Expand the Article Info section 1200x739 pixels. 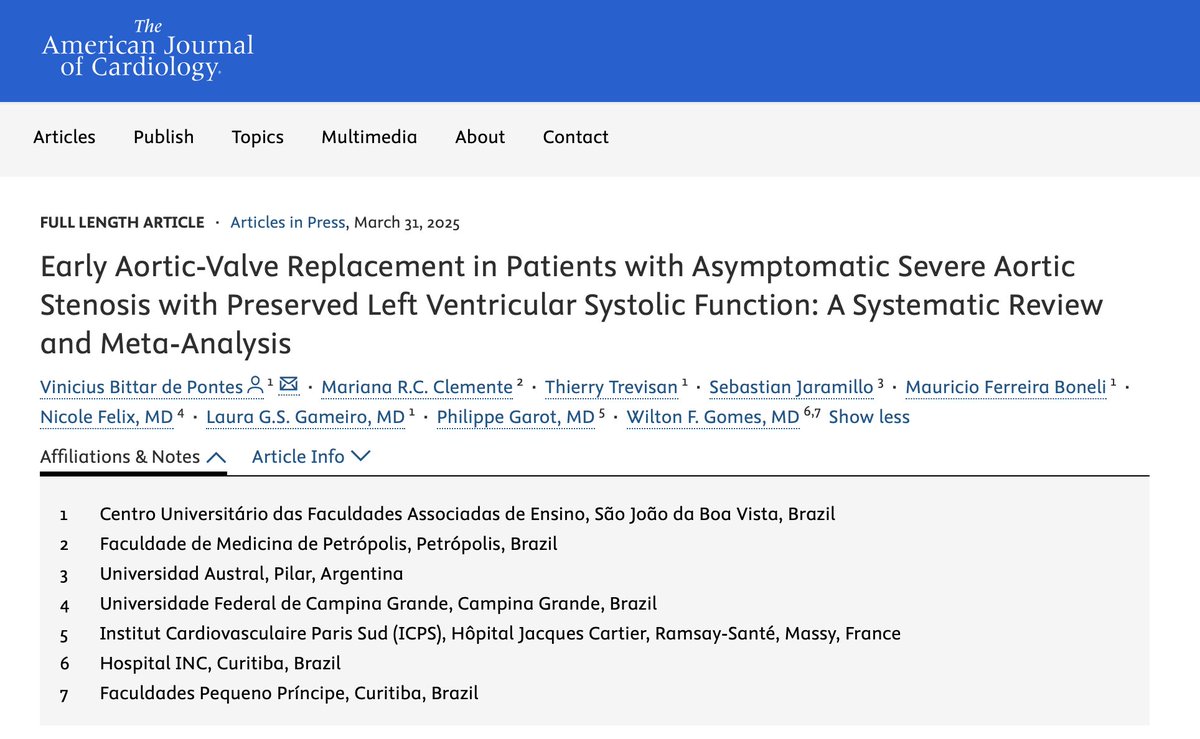(311, 456)
